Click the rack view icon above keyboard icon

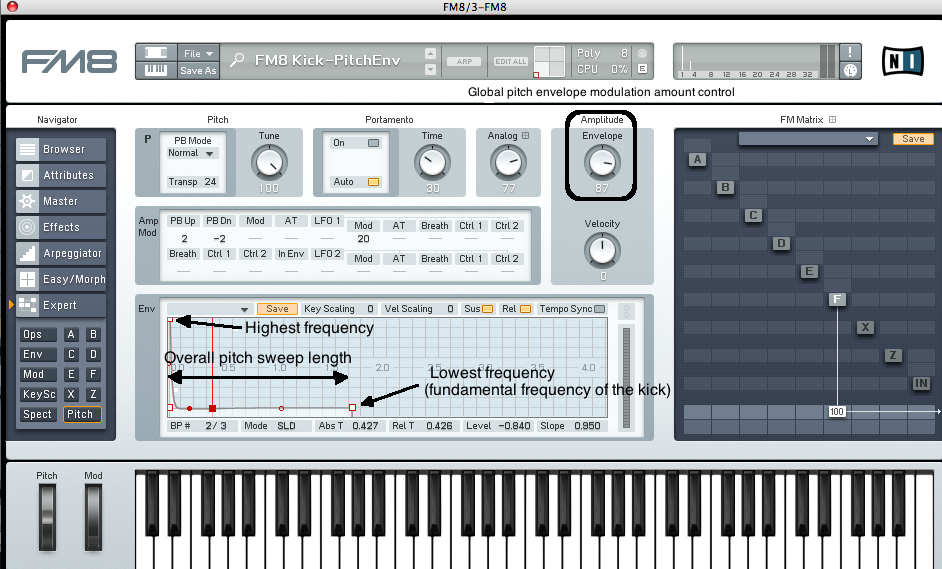(x=156, y=53)
